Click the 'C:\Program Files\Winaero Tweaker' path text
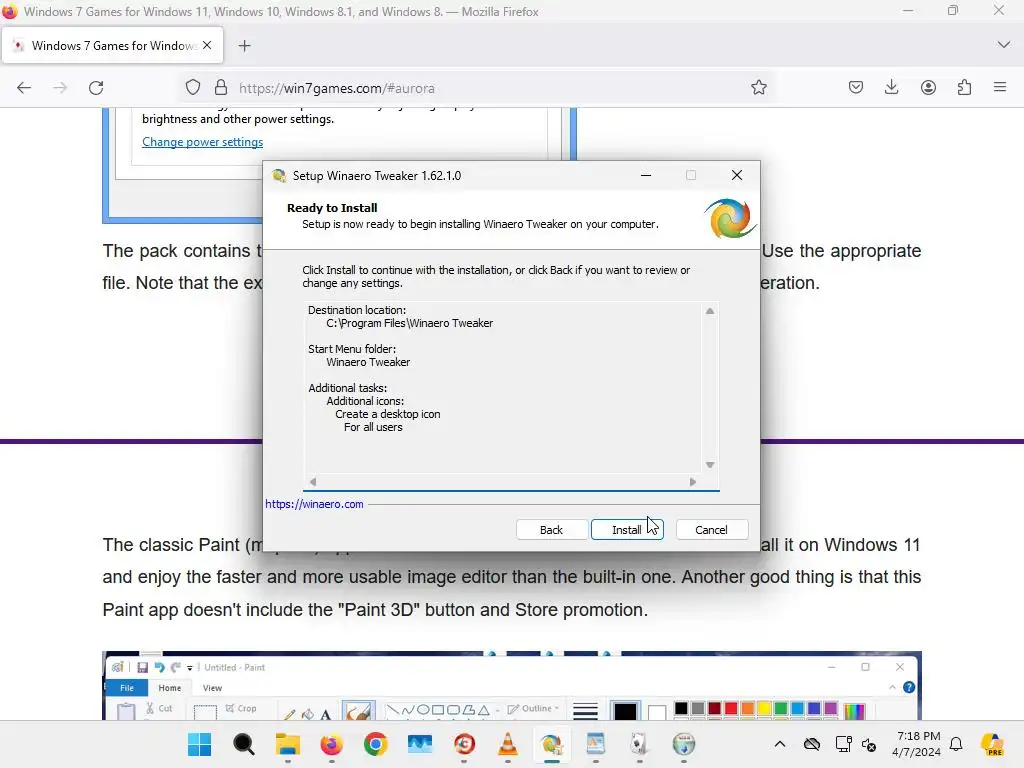The height and width of the screenshot is (768, 1024). (x=409, y=323)
